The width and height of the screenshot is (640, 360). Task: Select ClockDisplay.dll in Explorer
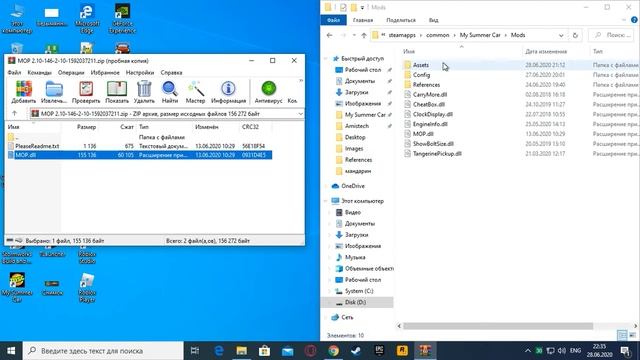(433, 114)
